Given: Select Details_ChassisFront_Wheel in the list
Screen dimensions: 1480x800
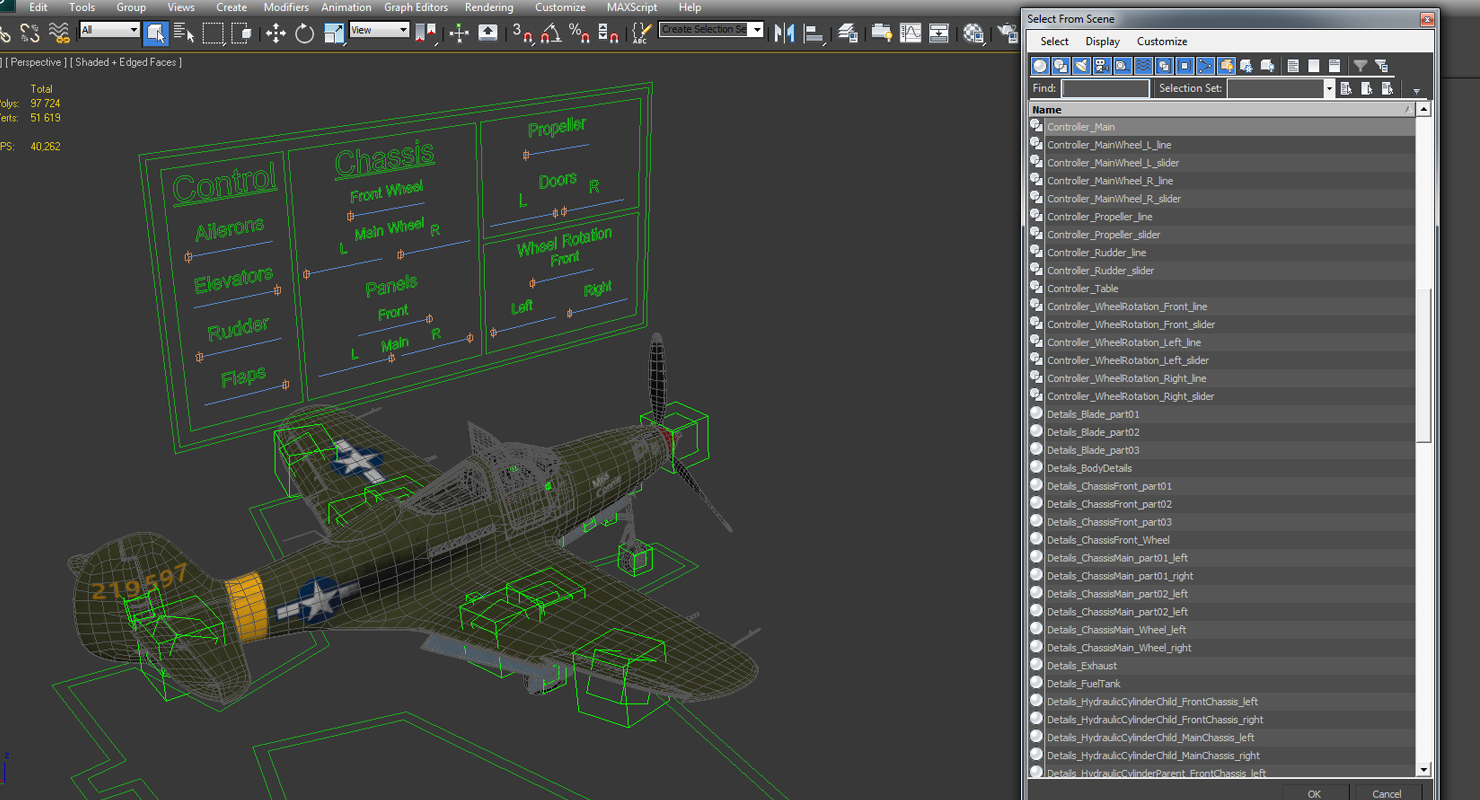Looking at the screenshot, I should coord(1222,539).
